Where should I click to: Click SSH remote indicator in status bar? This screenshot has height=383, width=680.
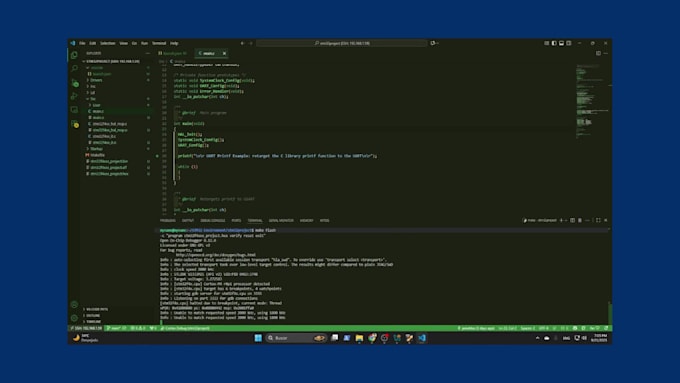click(86, 328)
